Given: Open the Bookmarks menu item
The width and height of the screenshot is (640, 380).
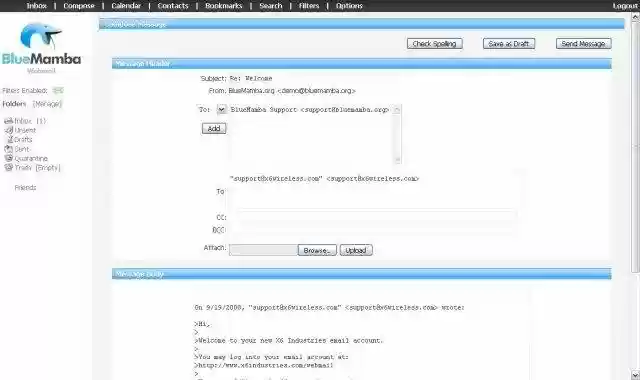Looking at the screenshot, I should click(224, 6).
